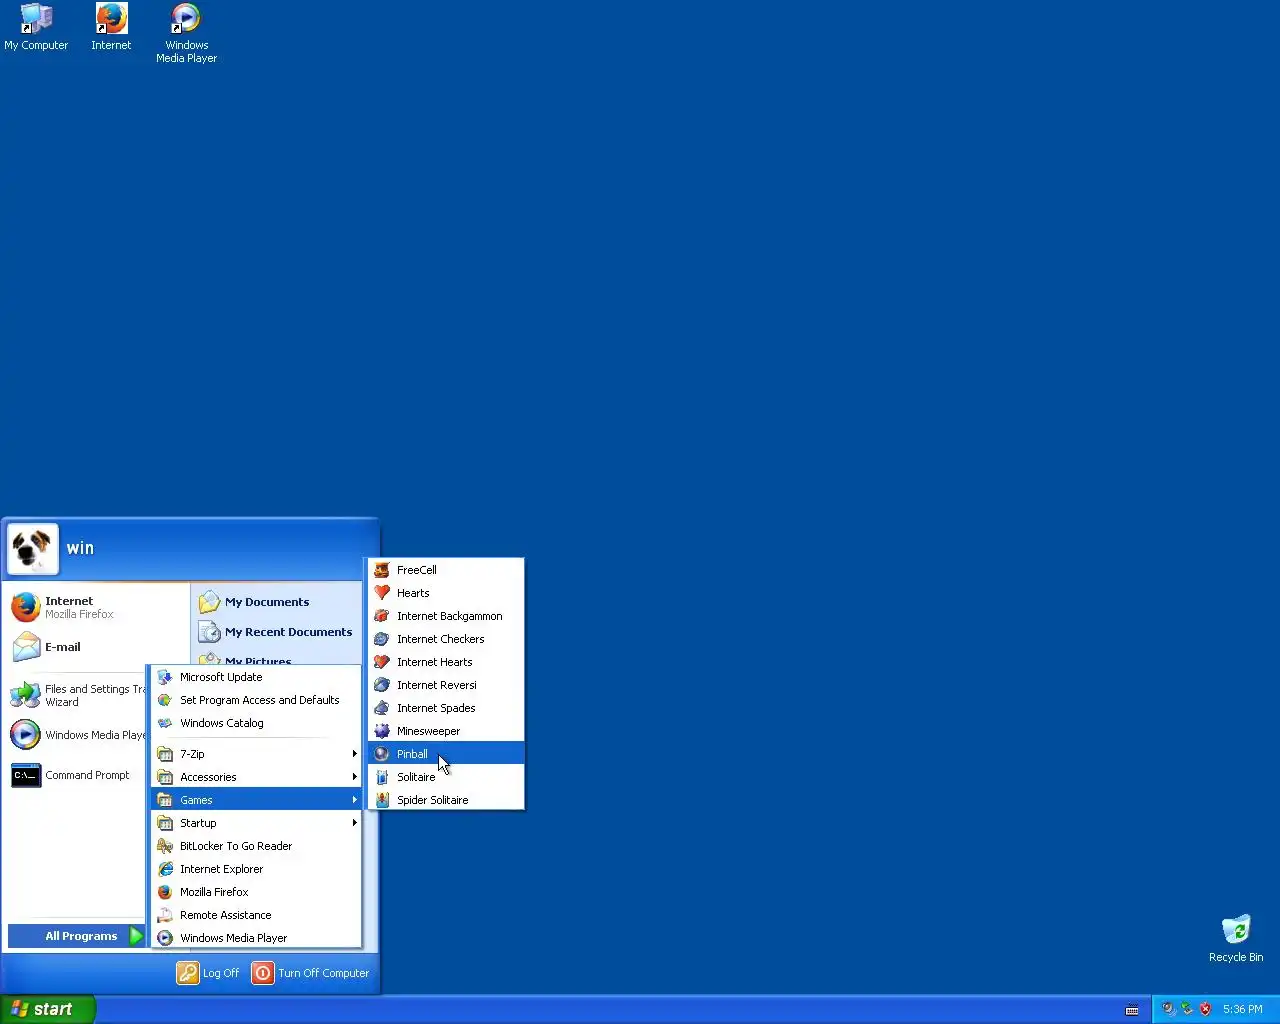Open Set Program Access and Defaults
Screen dimensions: 1280x1024
(x=256, y=700)
